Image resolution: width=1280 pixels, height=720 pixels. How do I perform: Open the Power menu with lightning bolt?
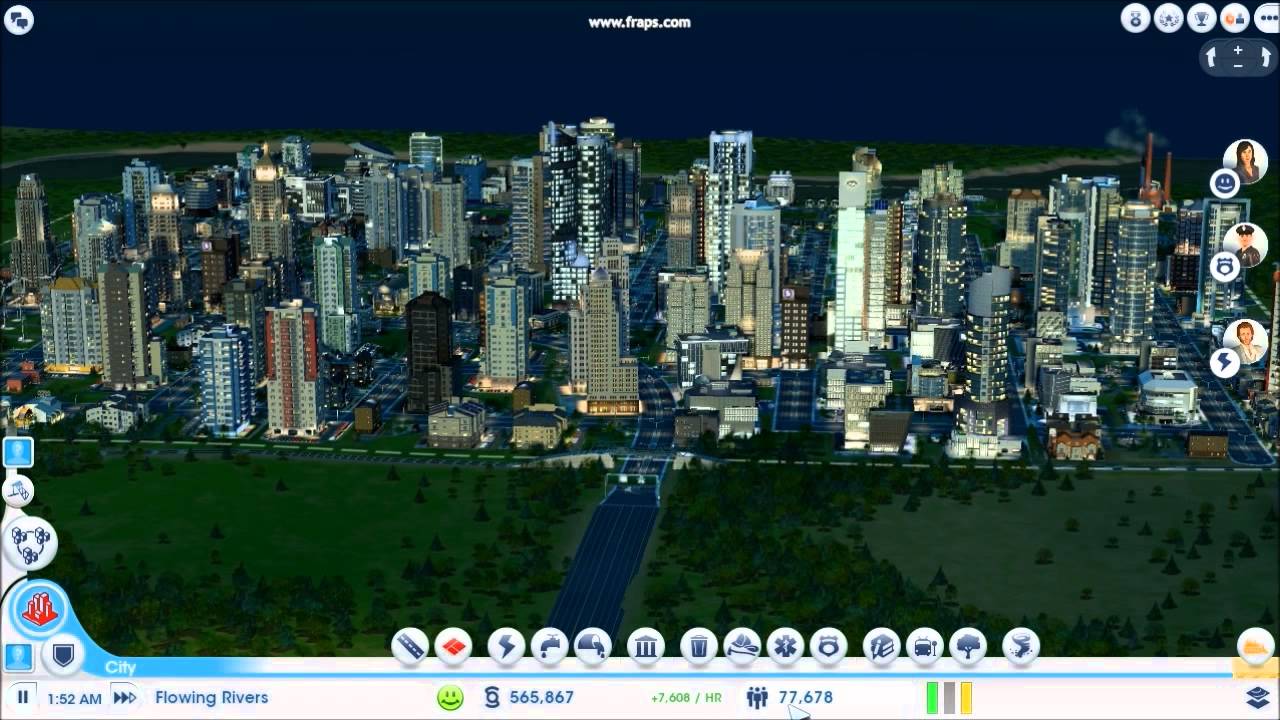coord(506,647)
